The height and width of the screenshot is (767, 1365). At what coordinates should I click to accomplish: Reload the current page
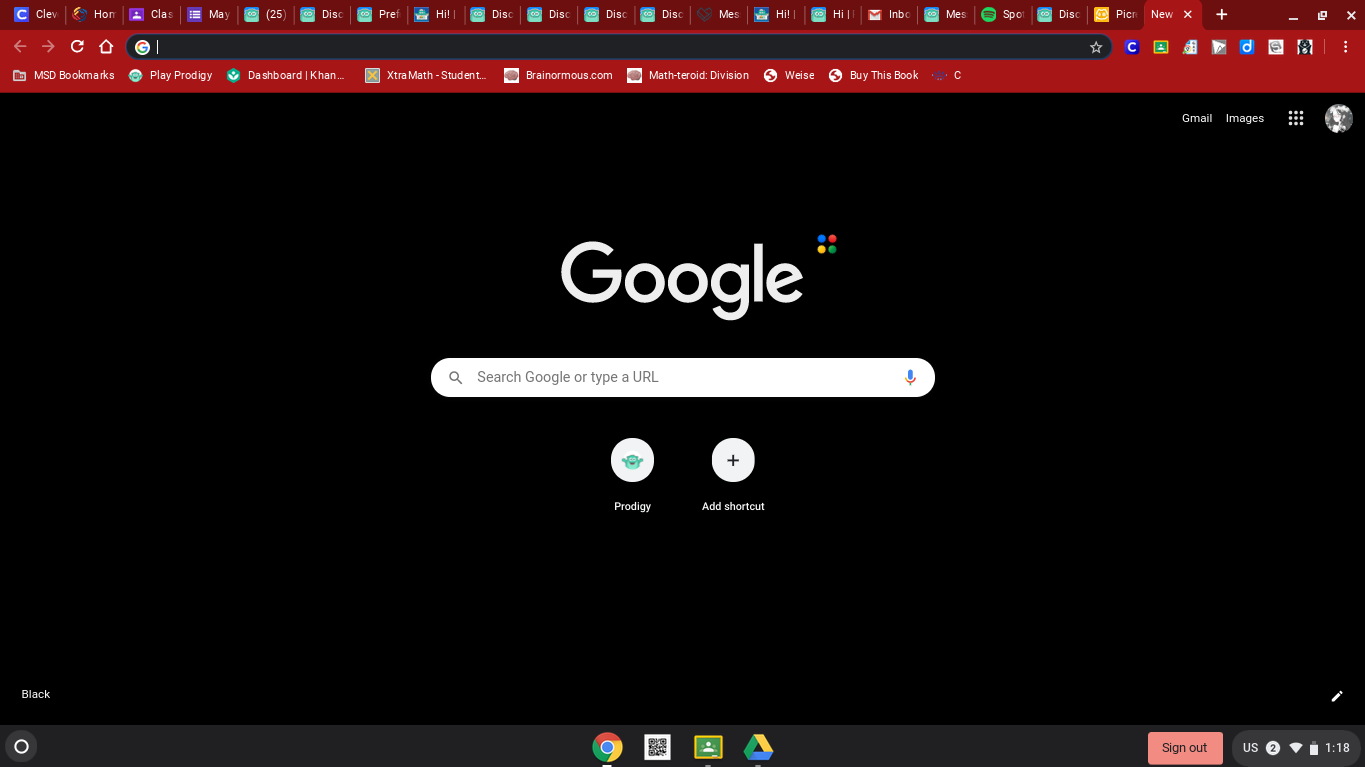[77, 47]
